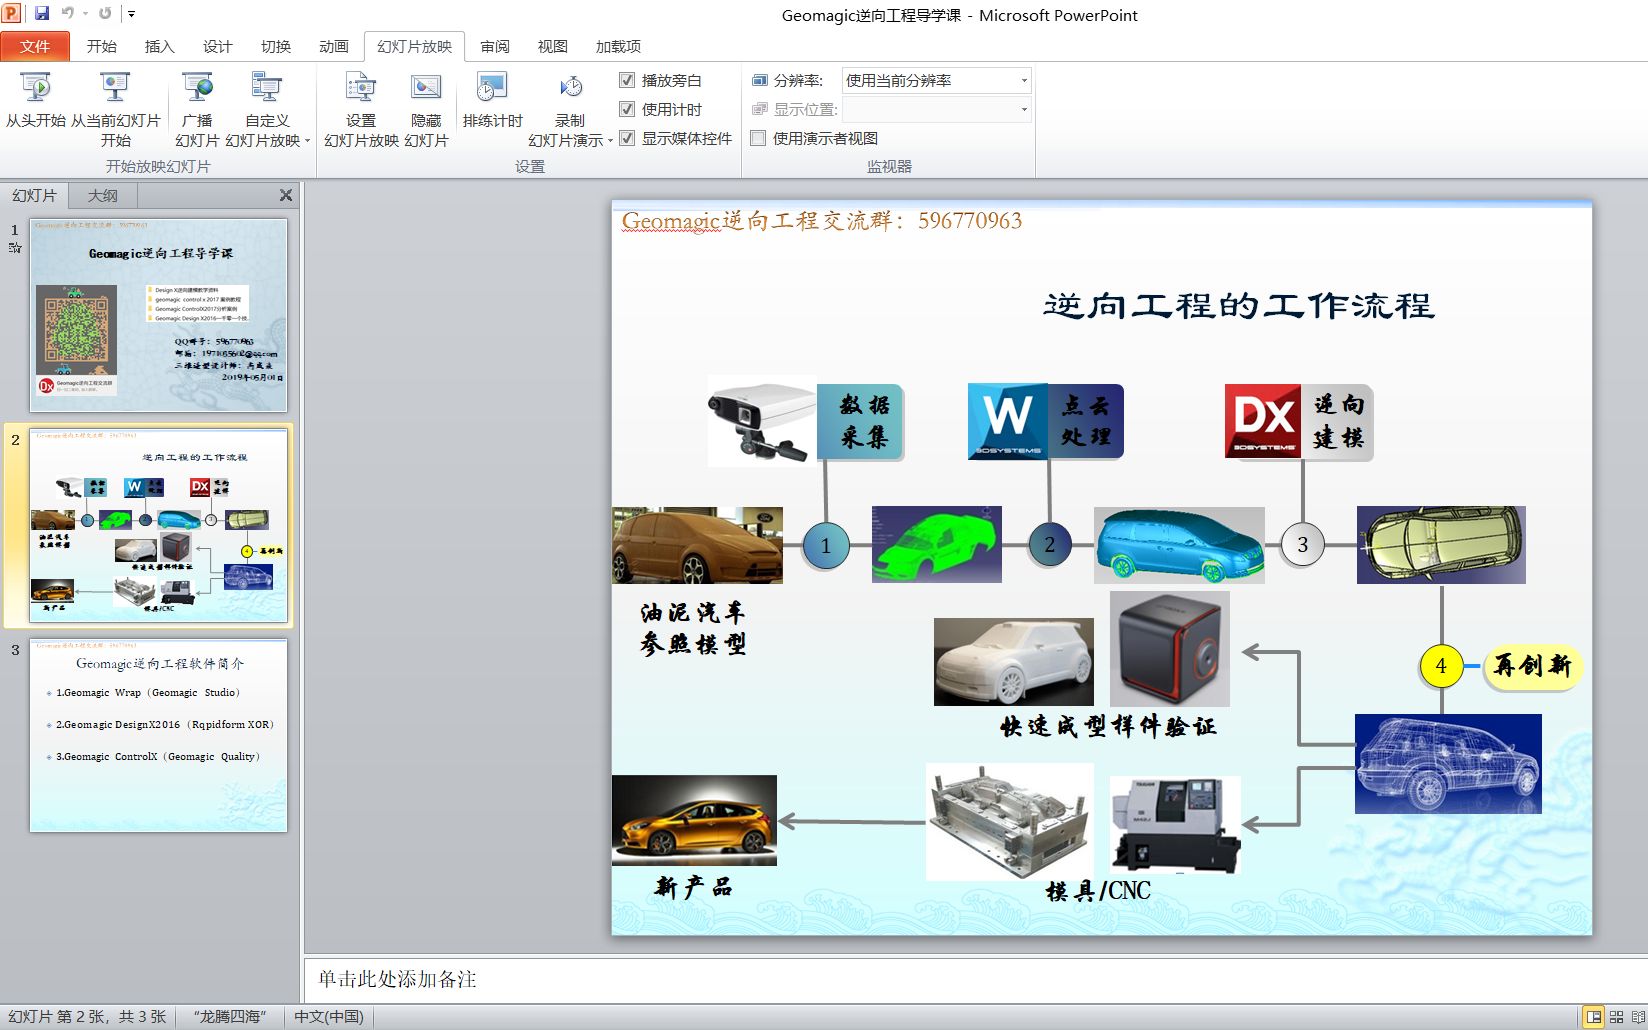Select the orange new product car image
The height and width of the screenshot is (1030, 1648).
pyautogui.click(x=694, y=820)
